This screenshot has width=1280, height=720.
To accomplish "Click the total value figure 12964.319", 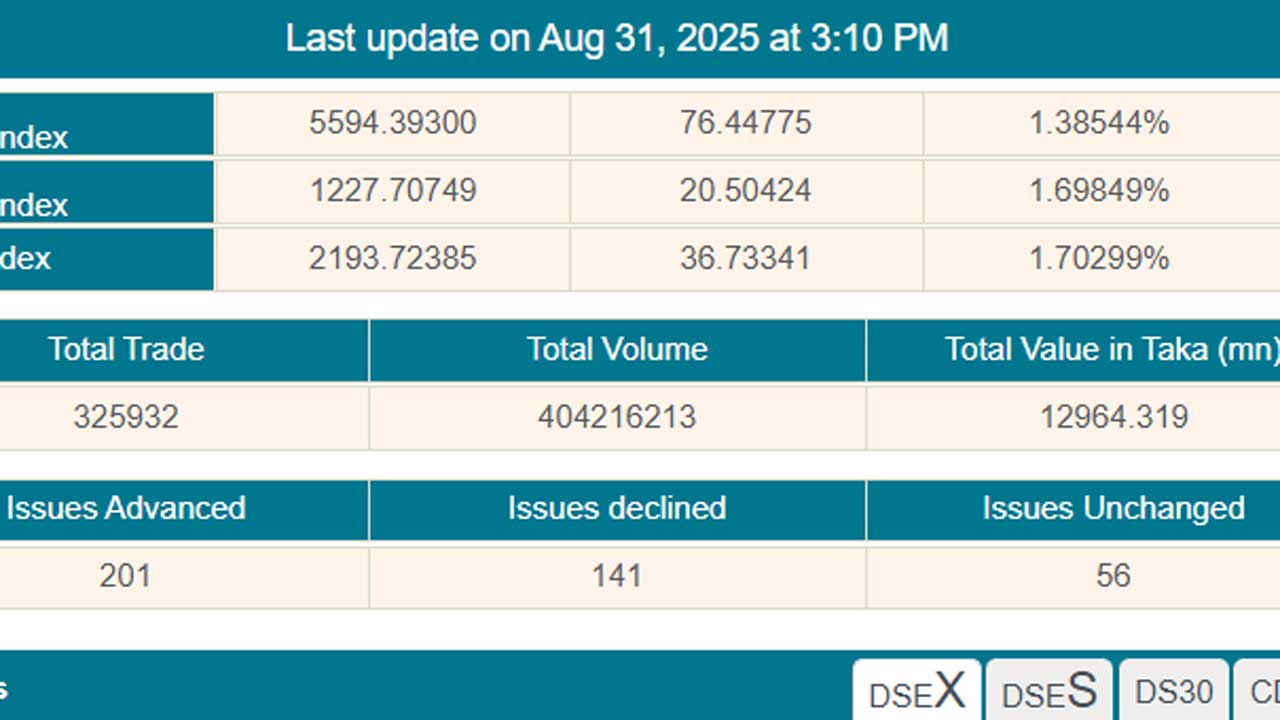I will (1114, 416).
